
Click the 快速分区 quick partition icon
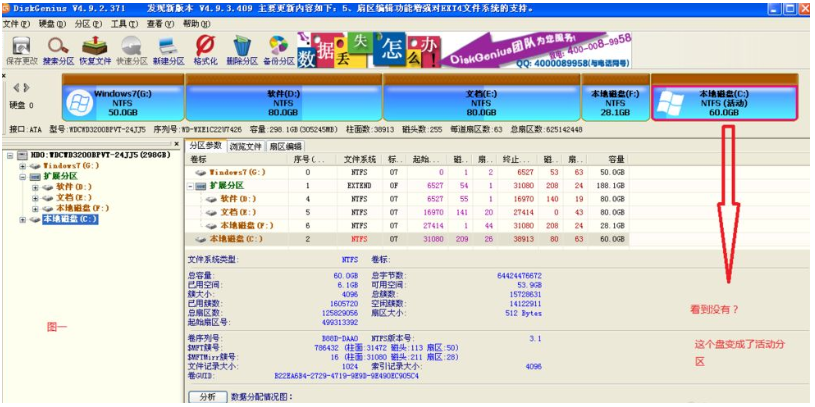pyautogui.click(x=131, y=48)
